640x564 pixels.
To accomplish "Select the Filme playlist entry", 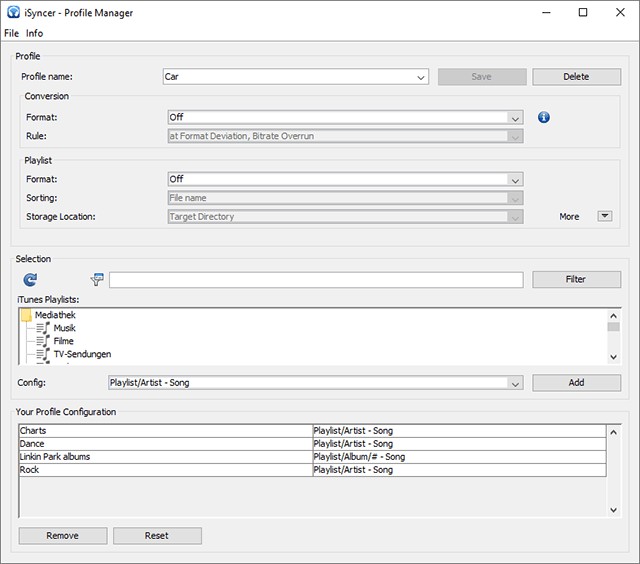I will [x=63, y=341].
